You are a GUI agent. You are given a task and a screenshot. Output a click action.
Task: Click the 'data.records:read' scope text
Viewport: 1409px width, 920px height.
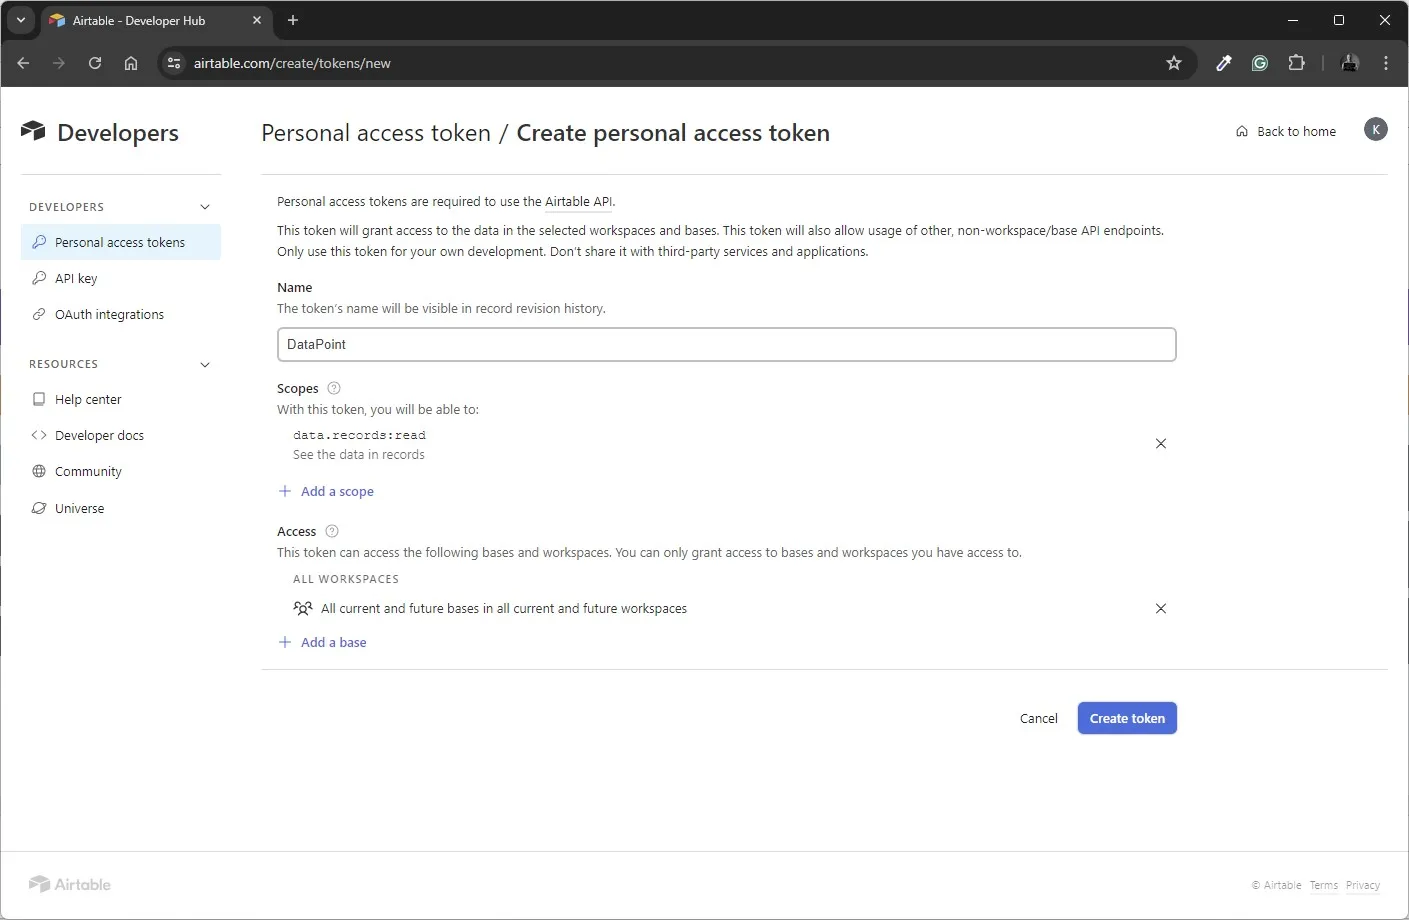click(x=359, y=435)
